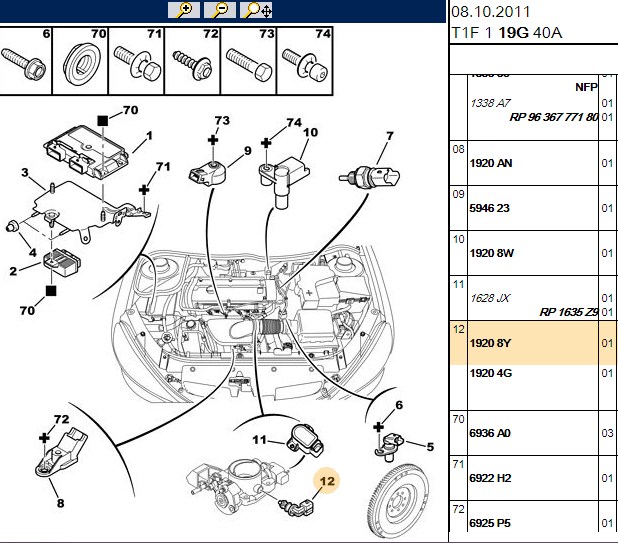Image resolution: width=618 pixels, height=543 pixels.
Task: Select the flanged bolt thumbnail numbered 74
Action: 305,61
